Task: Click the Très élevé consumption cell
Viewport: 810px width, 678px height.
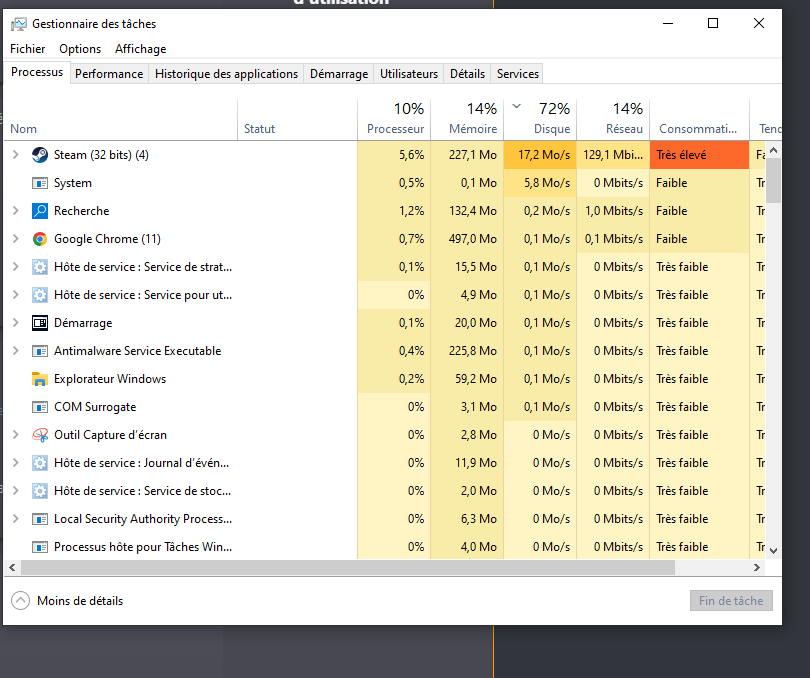Action: tap(699, 155)
